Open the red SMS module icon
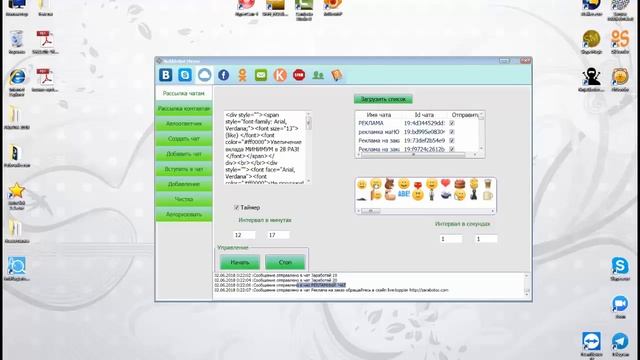The width and height of the screenshot is (640, 360). tap(299, 75)
